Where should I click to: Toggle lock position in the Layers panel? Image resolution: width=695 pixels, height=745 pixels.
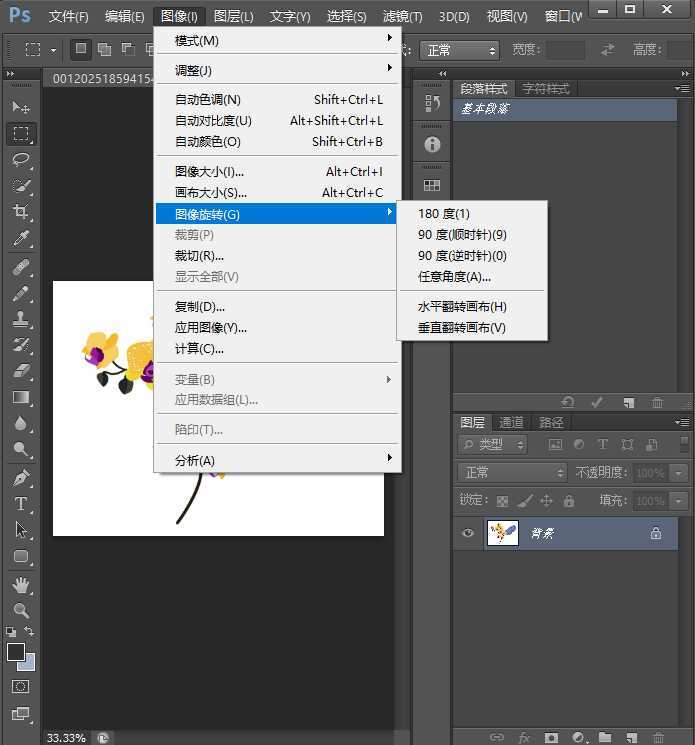point(547,501)
